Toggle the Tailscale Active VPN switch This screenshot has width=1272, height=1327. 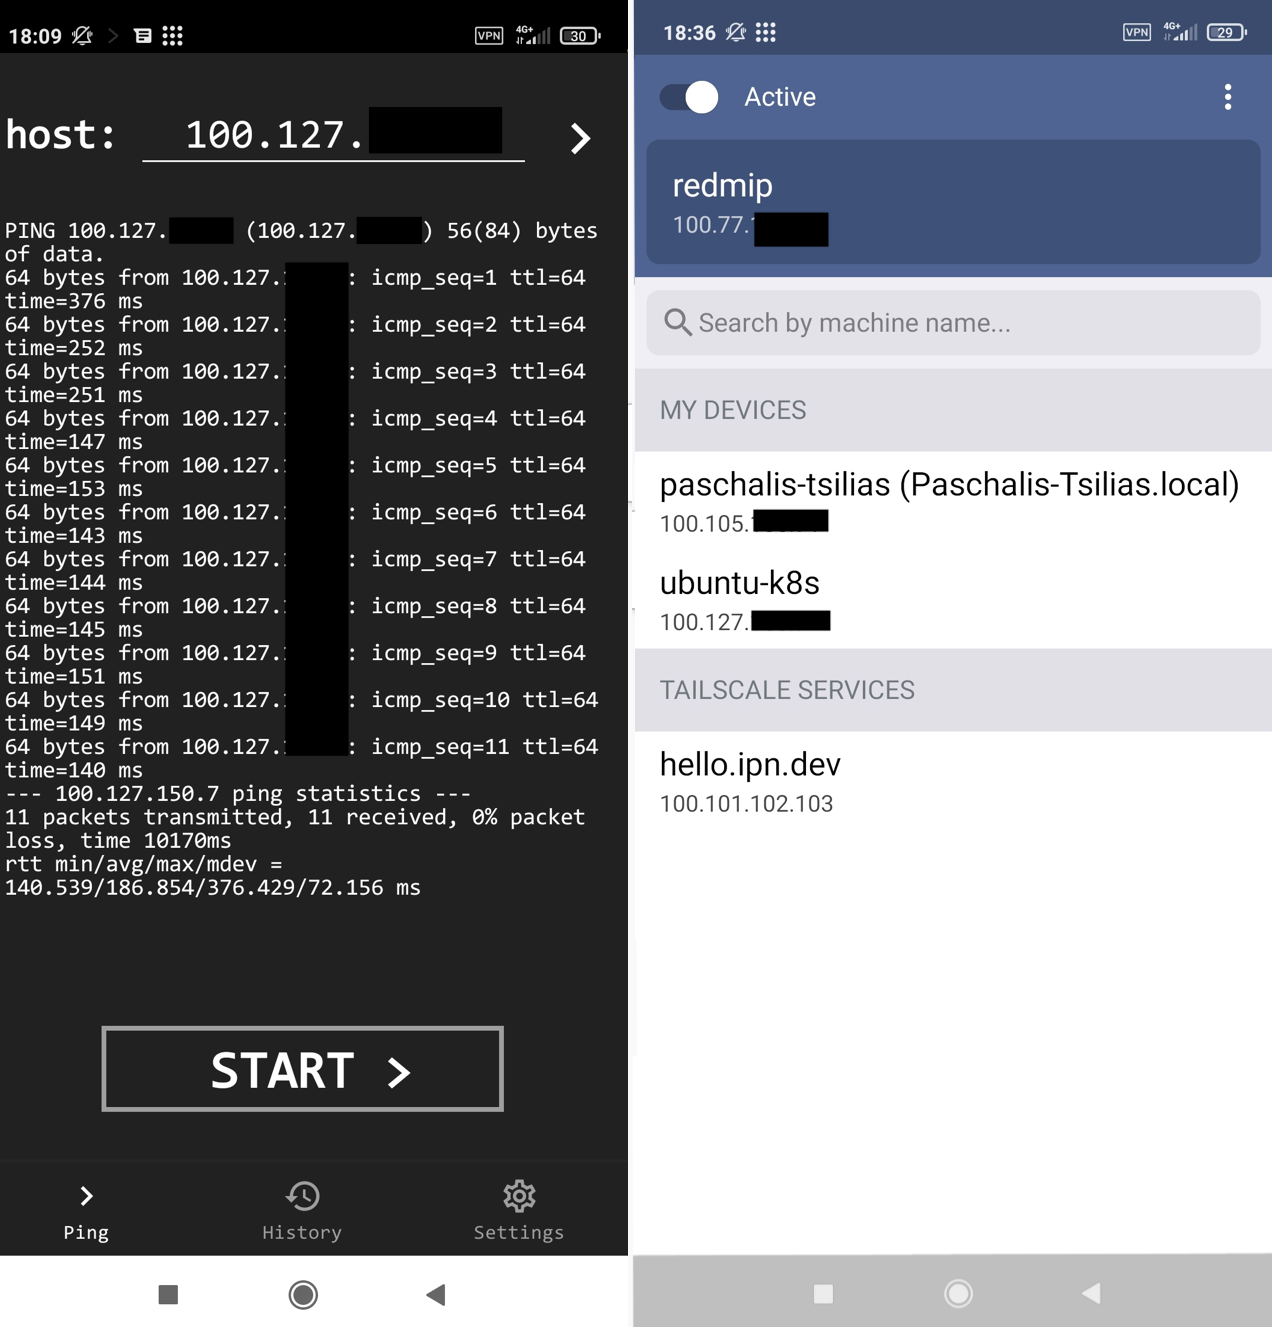tap(689, 97)
